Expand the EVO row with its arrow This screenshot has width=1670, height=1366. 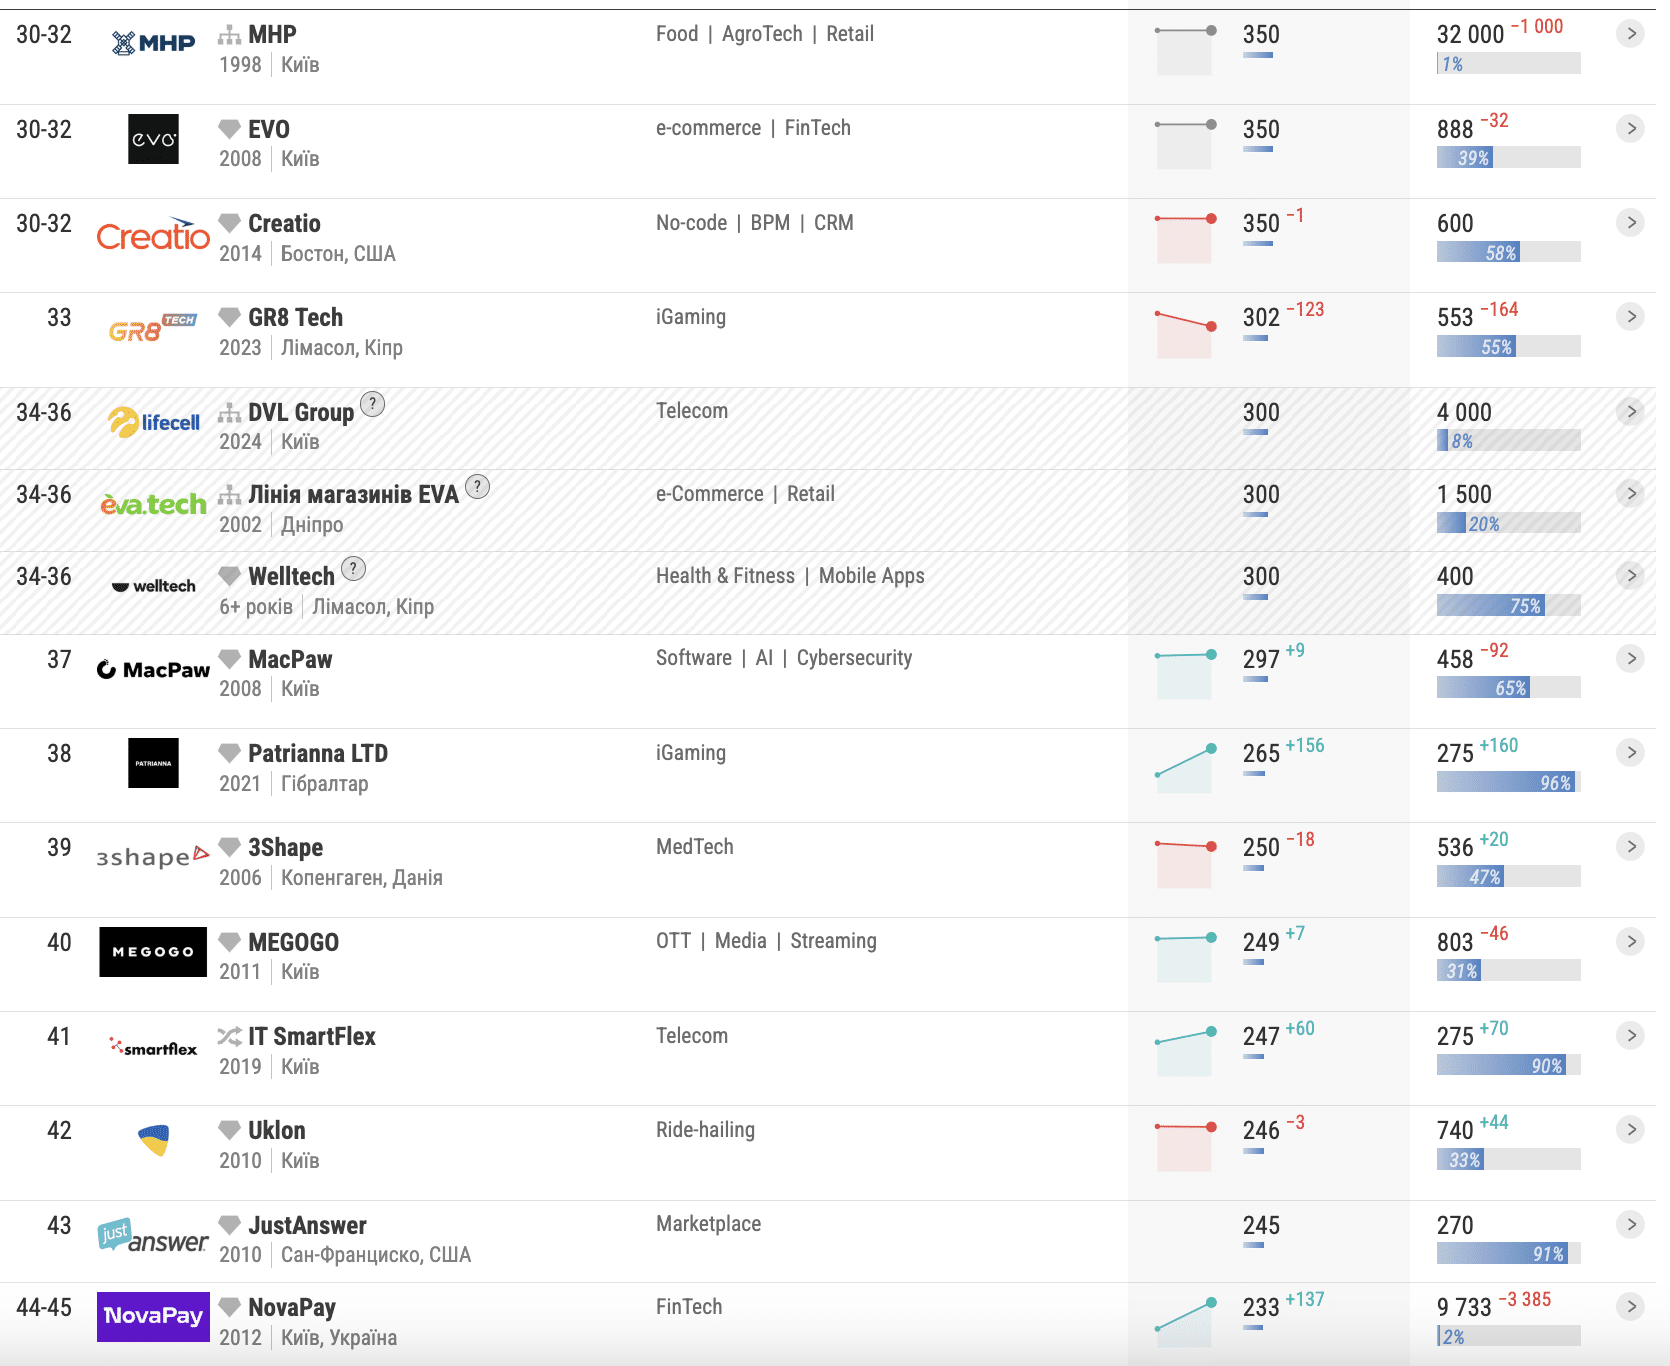pos(1630,128)
